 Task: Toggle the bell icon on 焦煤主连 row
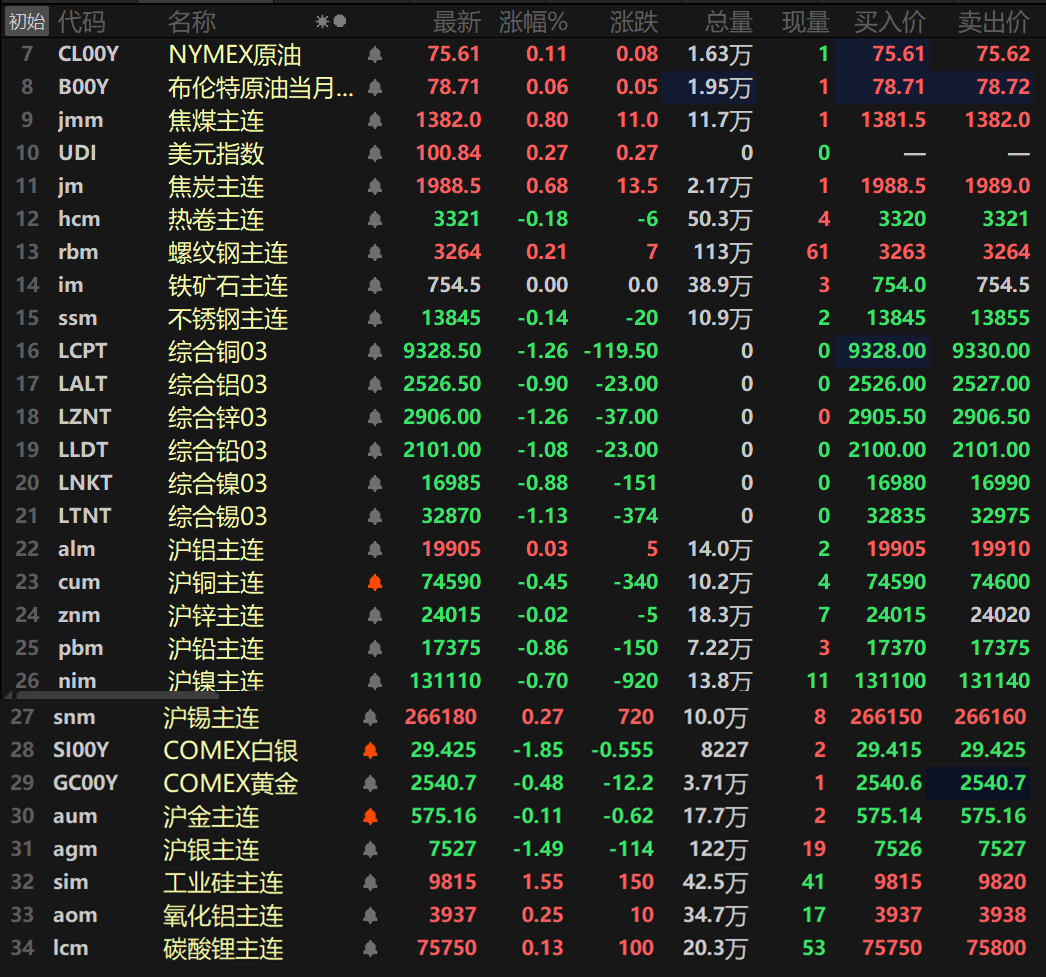pos(375,120)
